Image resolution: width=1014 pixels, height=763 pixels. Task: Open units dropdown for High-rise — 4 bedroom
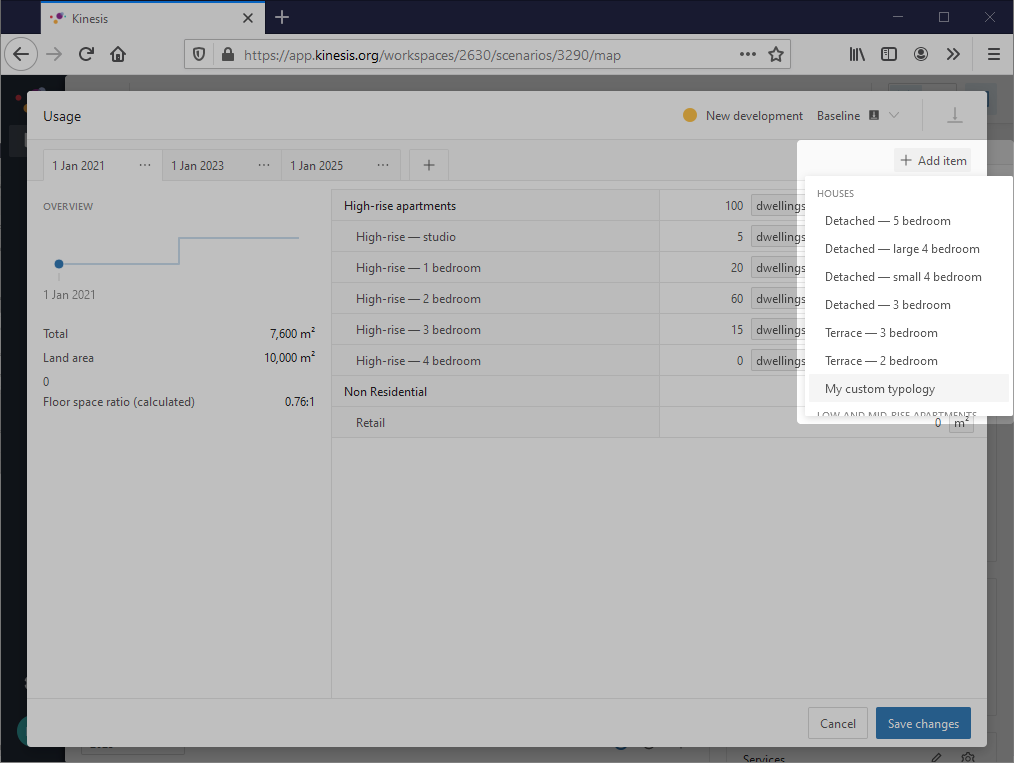pyautogui.click(x=779, y=361)
